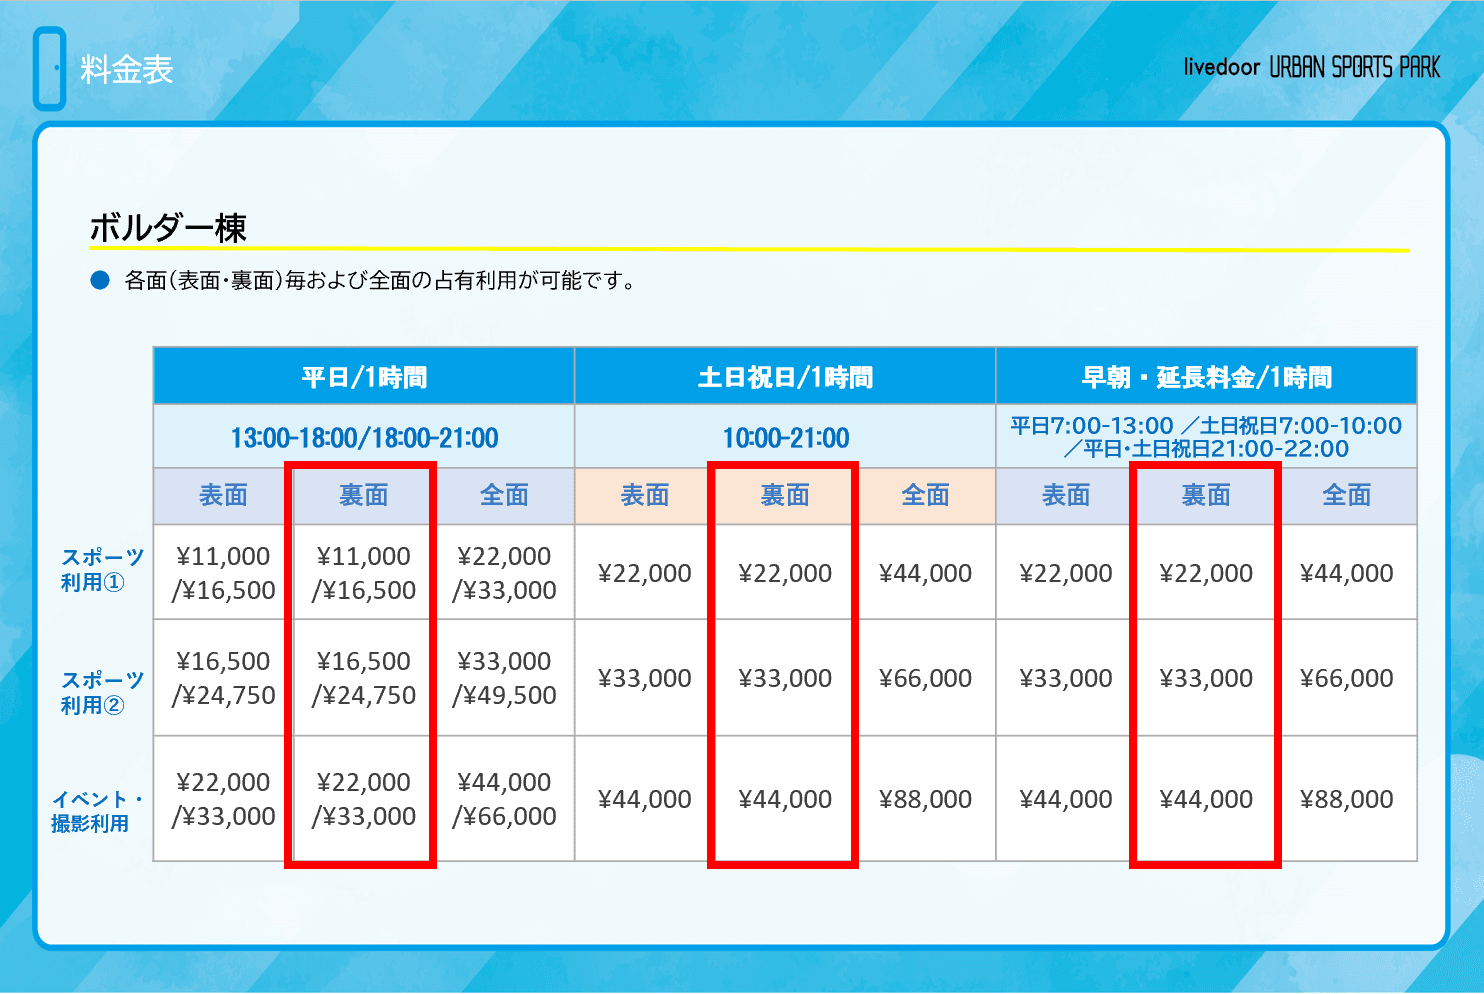The image size is (1484, 994).
Task: Select the 早朝・延長料金/1時間 column header
Action: [x=1206, y=377]
